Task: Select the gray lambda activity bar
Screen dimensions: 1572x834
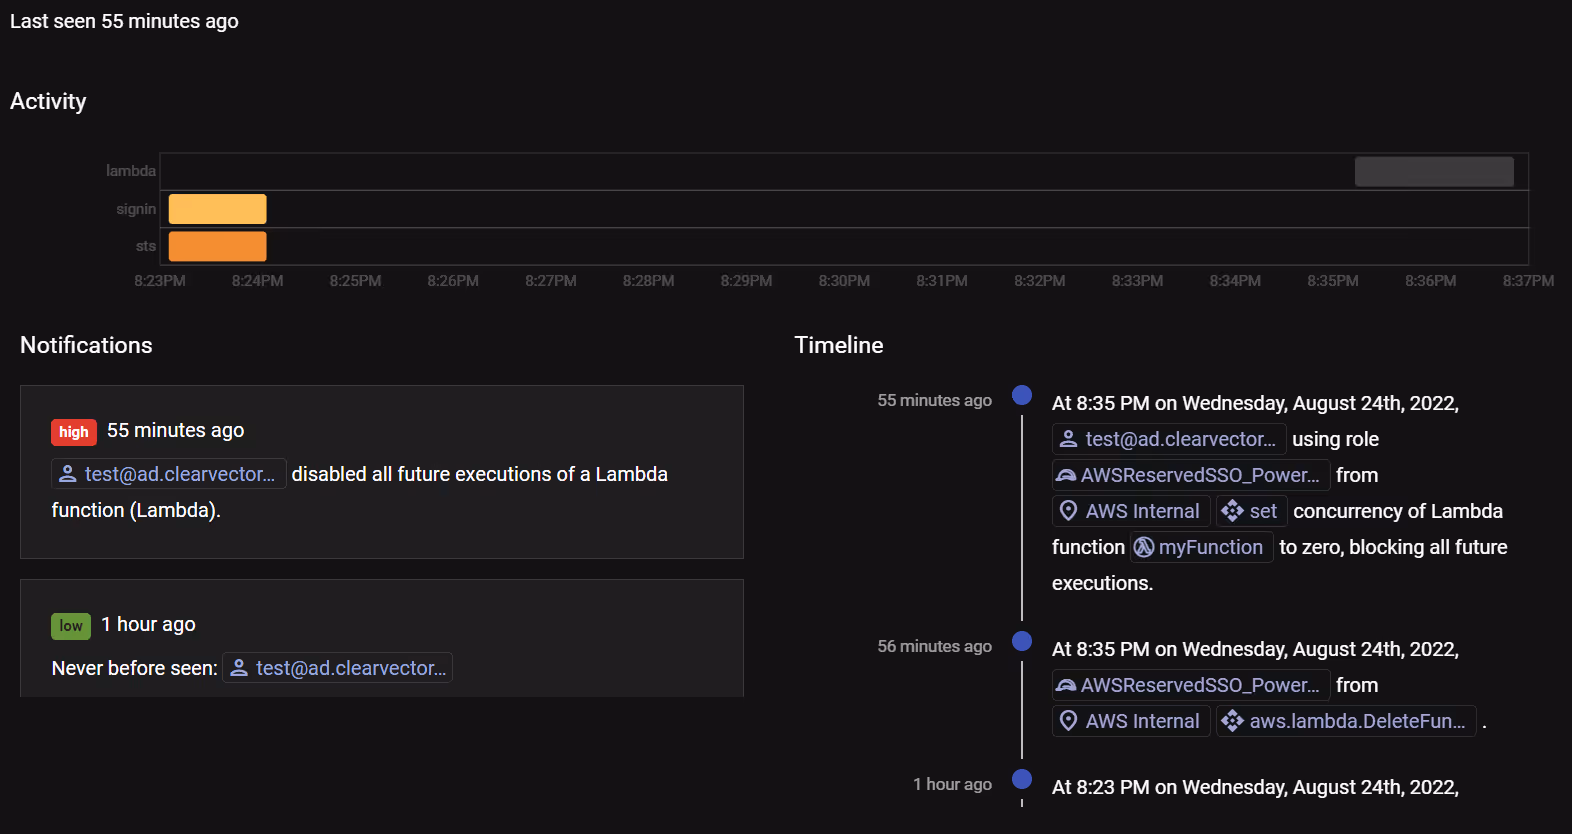Action: (x=1434, y=172)
